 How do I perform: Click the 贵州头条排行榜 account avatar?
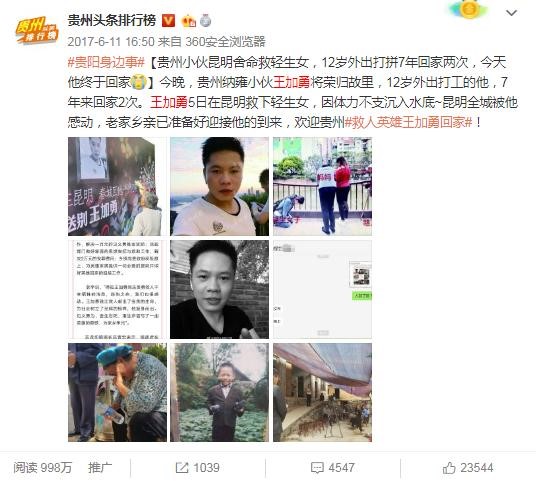pos(37,30)
